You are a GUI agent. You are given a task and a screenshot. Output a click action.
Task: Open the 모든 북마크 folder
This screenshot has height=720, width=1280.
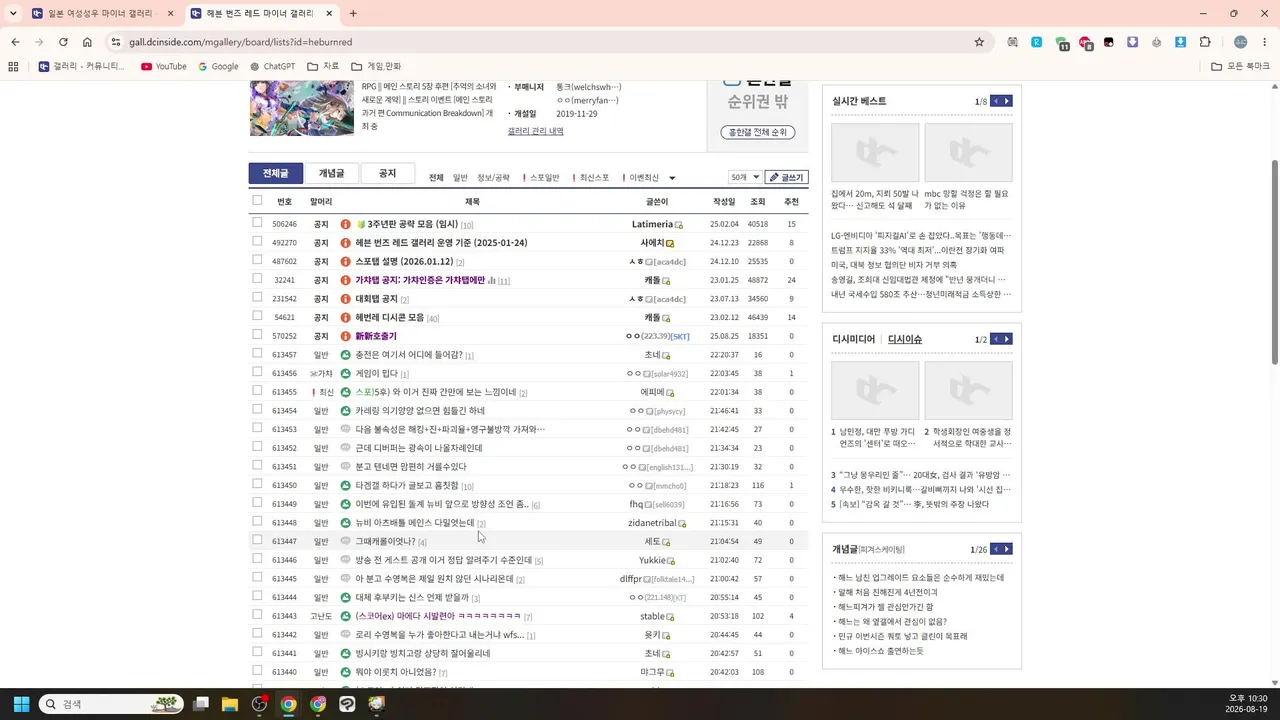[x=1240, y=66]
